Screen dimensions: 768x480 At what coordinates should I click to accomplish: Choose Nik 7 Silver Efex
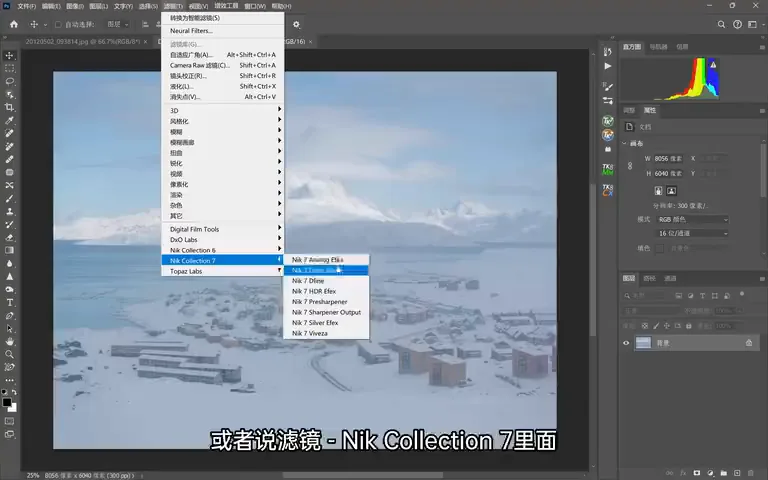(326, 322)
